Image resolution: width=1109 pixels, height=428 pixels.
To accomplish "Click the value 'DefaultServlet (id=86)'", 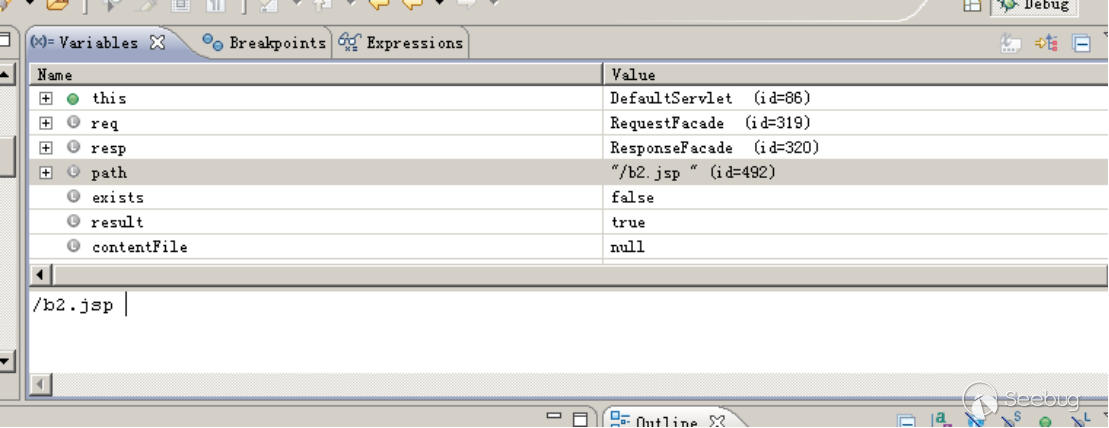I will [x=710, y=98].
